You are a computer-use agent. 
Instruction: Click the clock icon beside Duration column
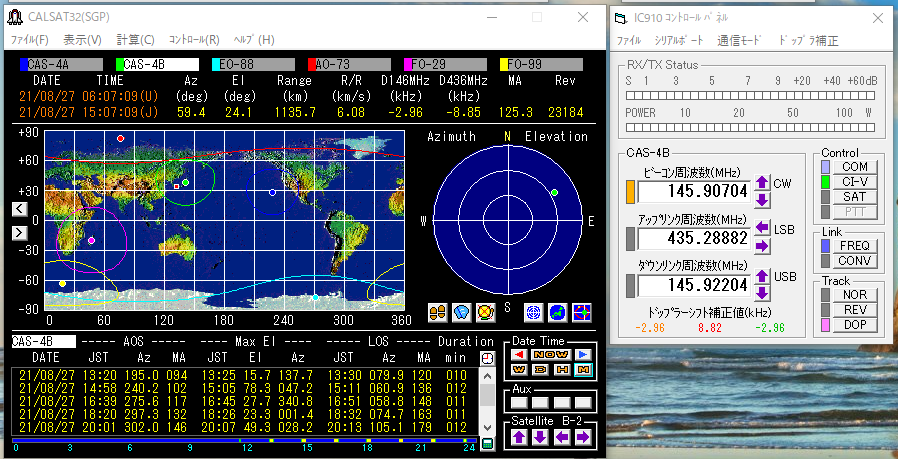(x=487, y=358)
